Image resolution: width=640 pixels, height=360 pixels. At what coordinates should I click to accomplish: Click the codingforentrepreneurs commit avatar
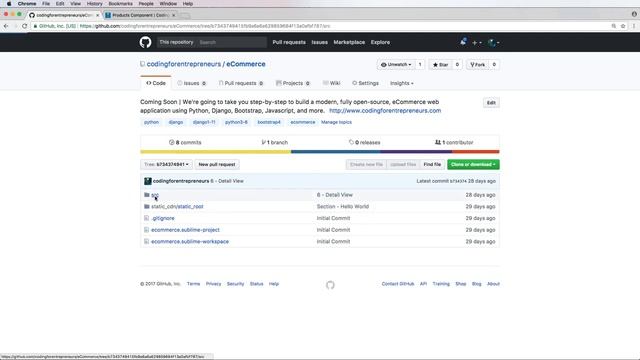tap(148, 181)
